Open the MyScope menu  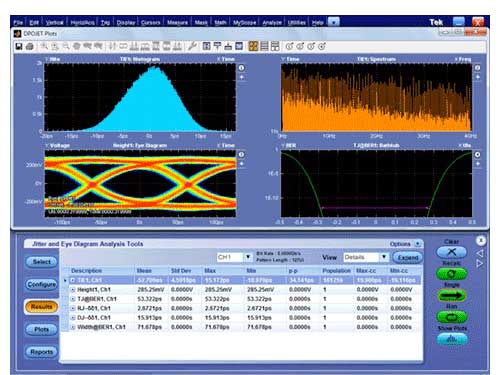point(245,23)
